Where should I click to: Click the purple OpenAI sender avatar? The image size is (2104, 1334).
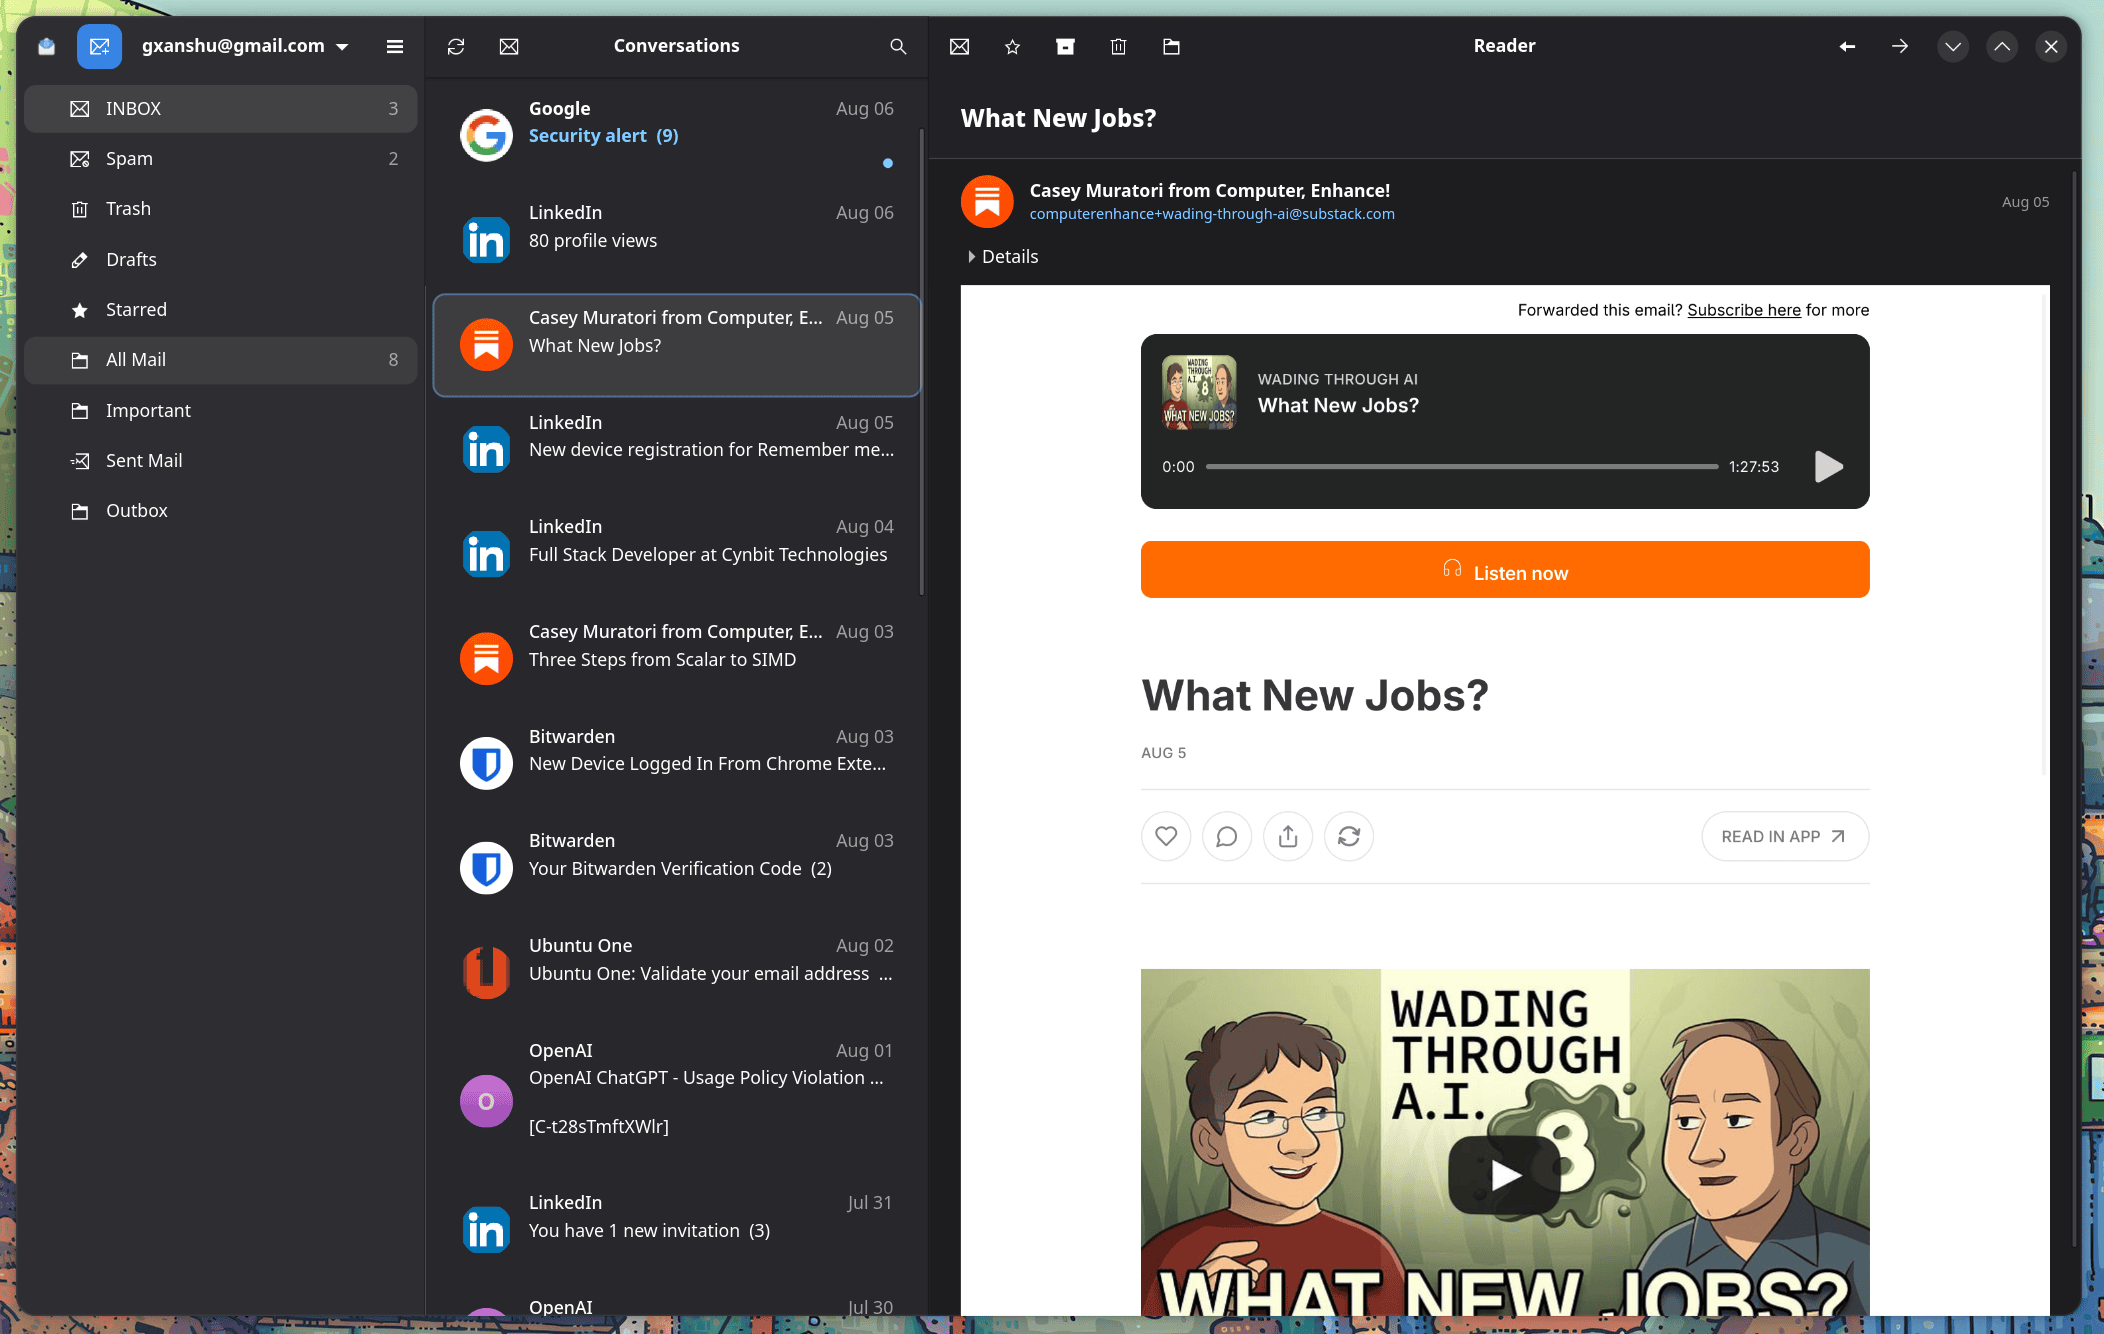point(486,1101)
